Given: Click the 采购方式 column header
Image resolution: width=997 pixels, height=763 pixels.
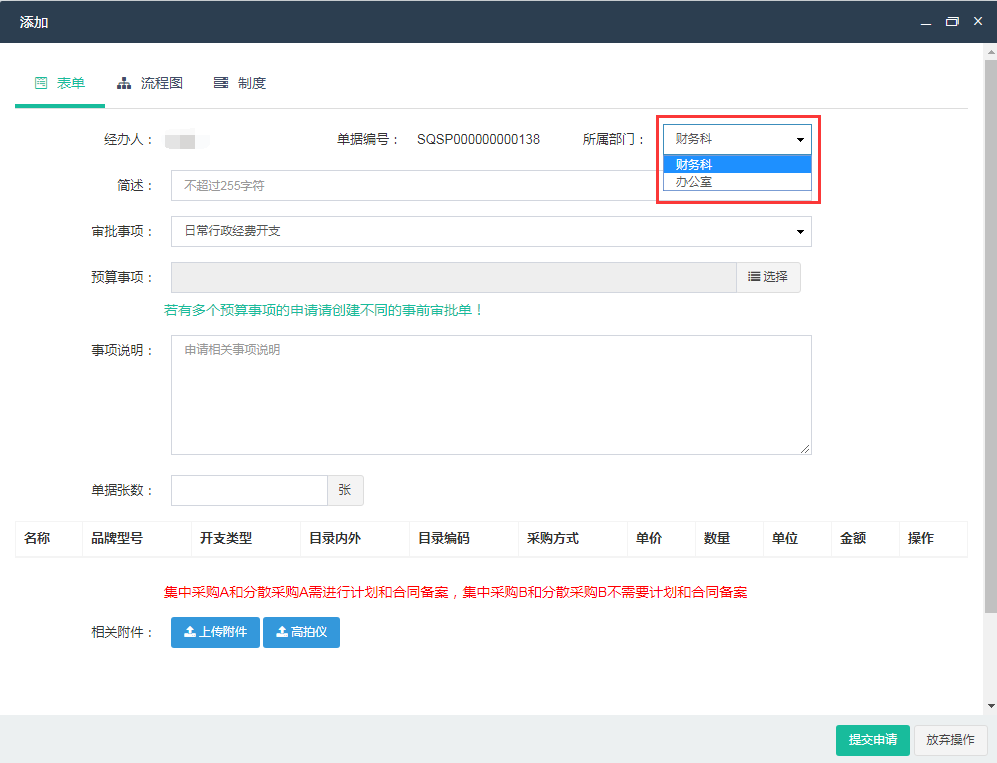Looking at the screenshot, I should point(573,539).
